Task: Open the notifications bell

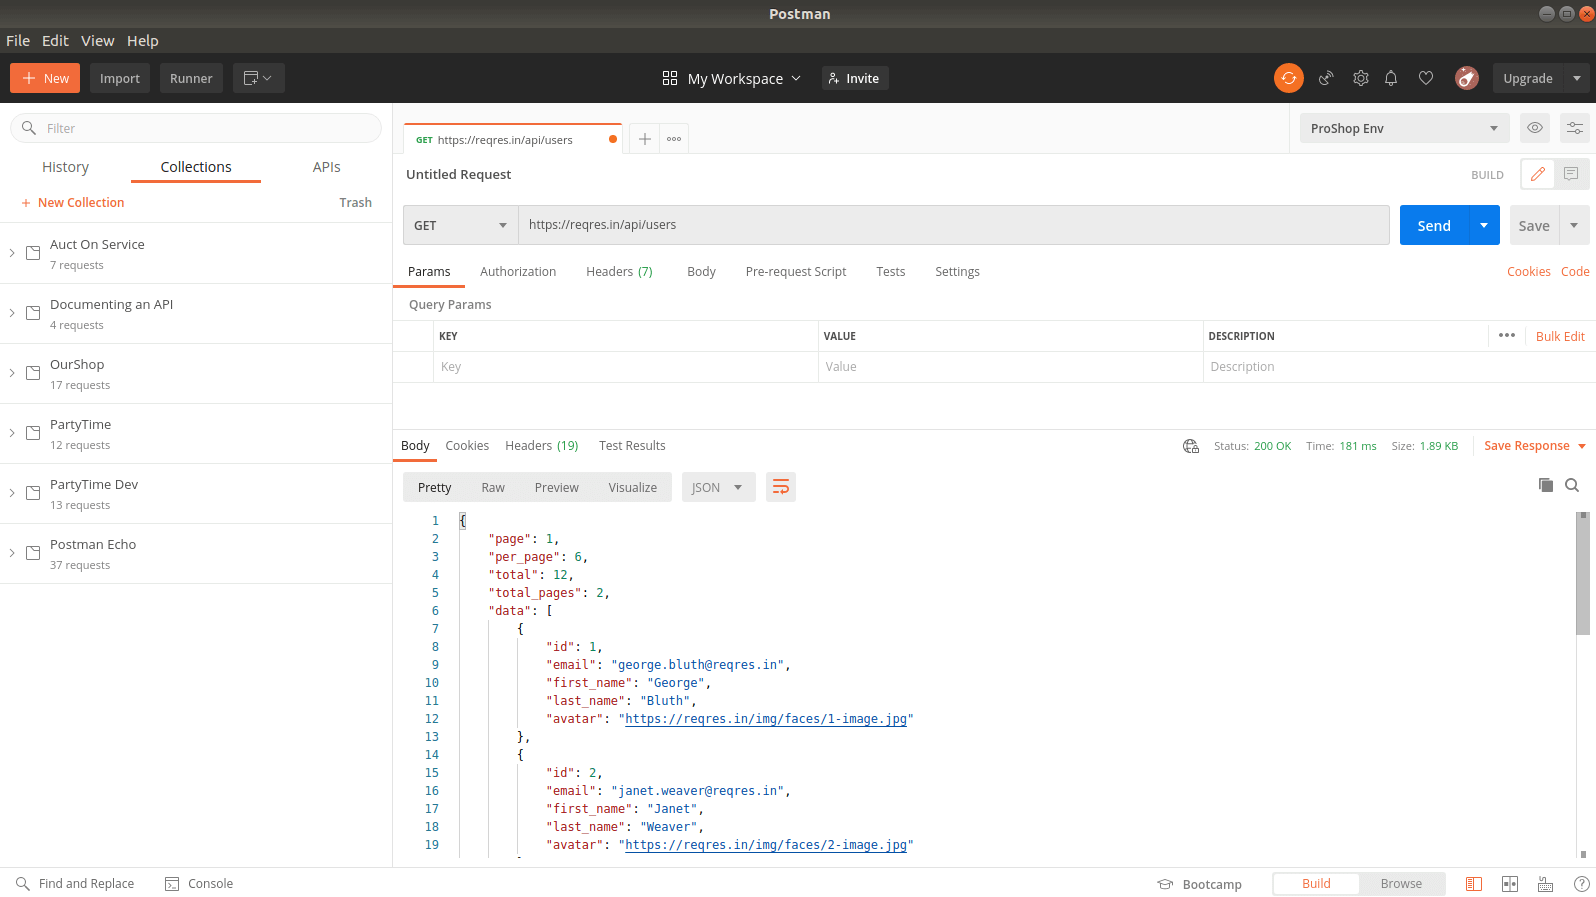Action: pos(1391,78)
